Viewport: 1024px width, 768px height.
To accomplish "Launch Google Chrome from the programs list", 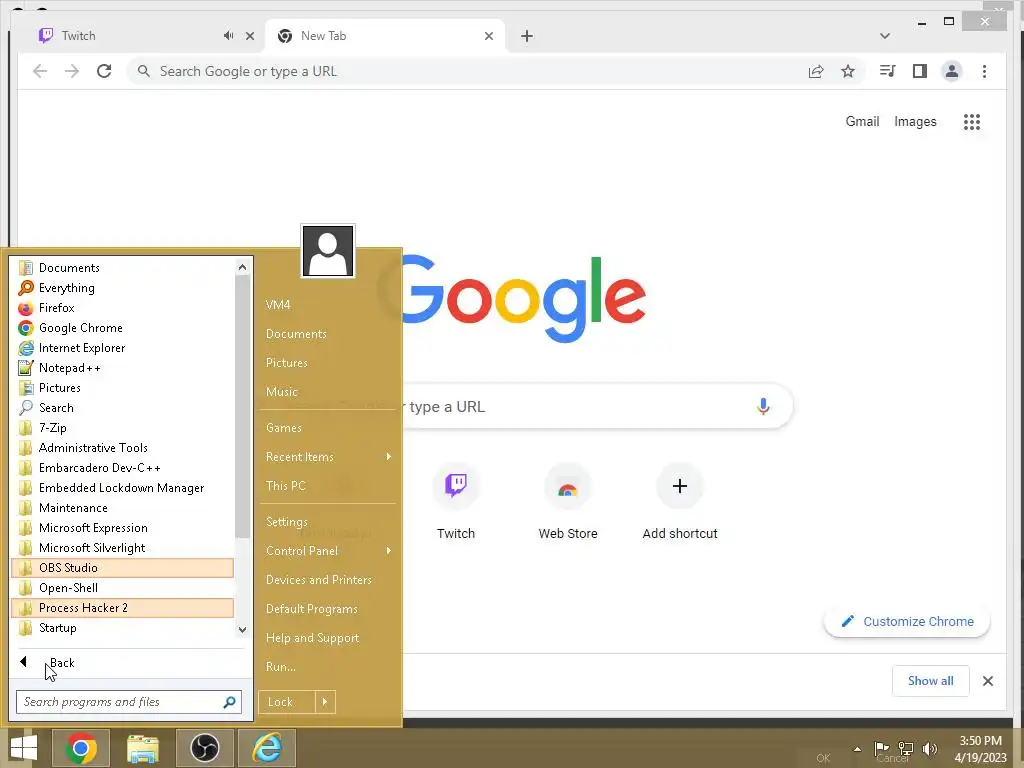I will pyautogui.click(x=123, y=328).
